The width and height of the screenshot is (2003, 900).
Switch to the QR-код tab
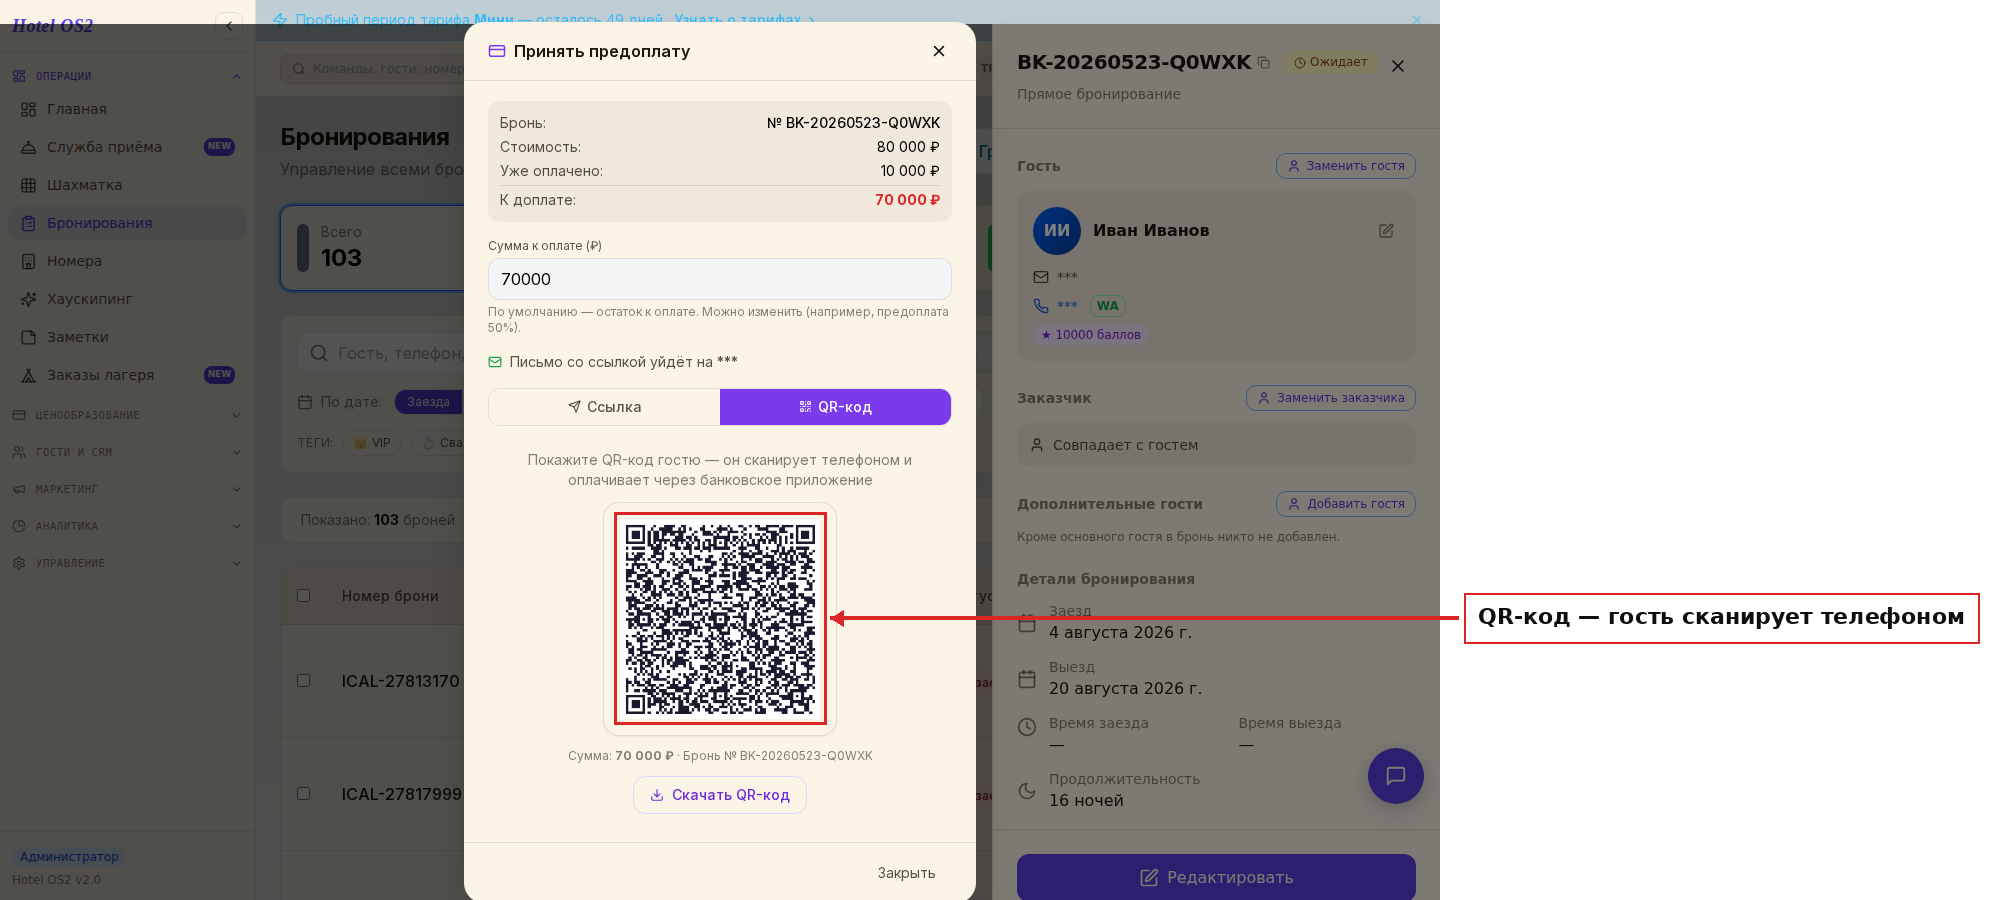click(835, 407)
